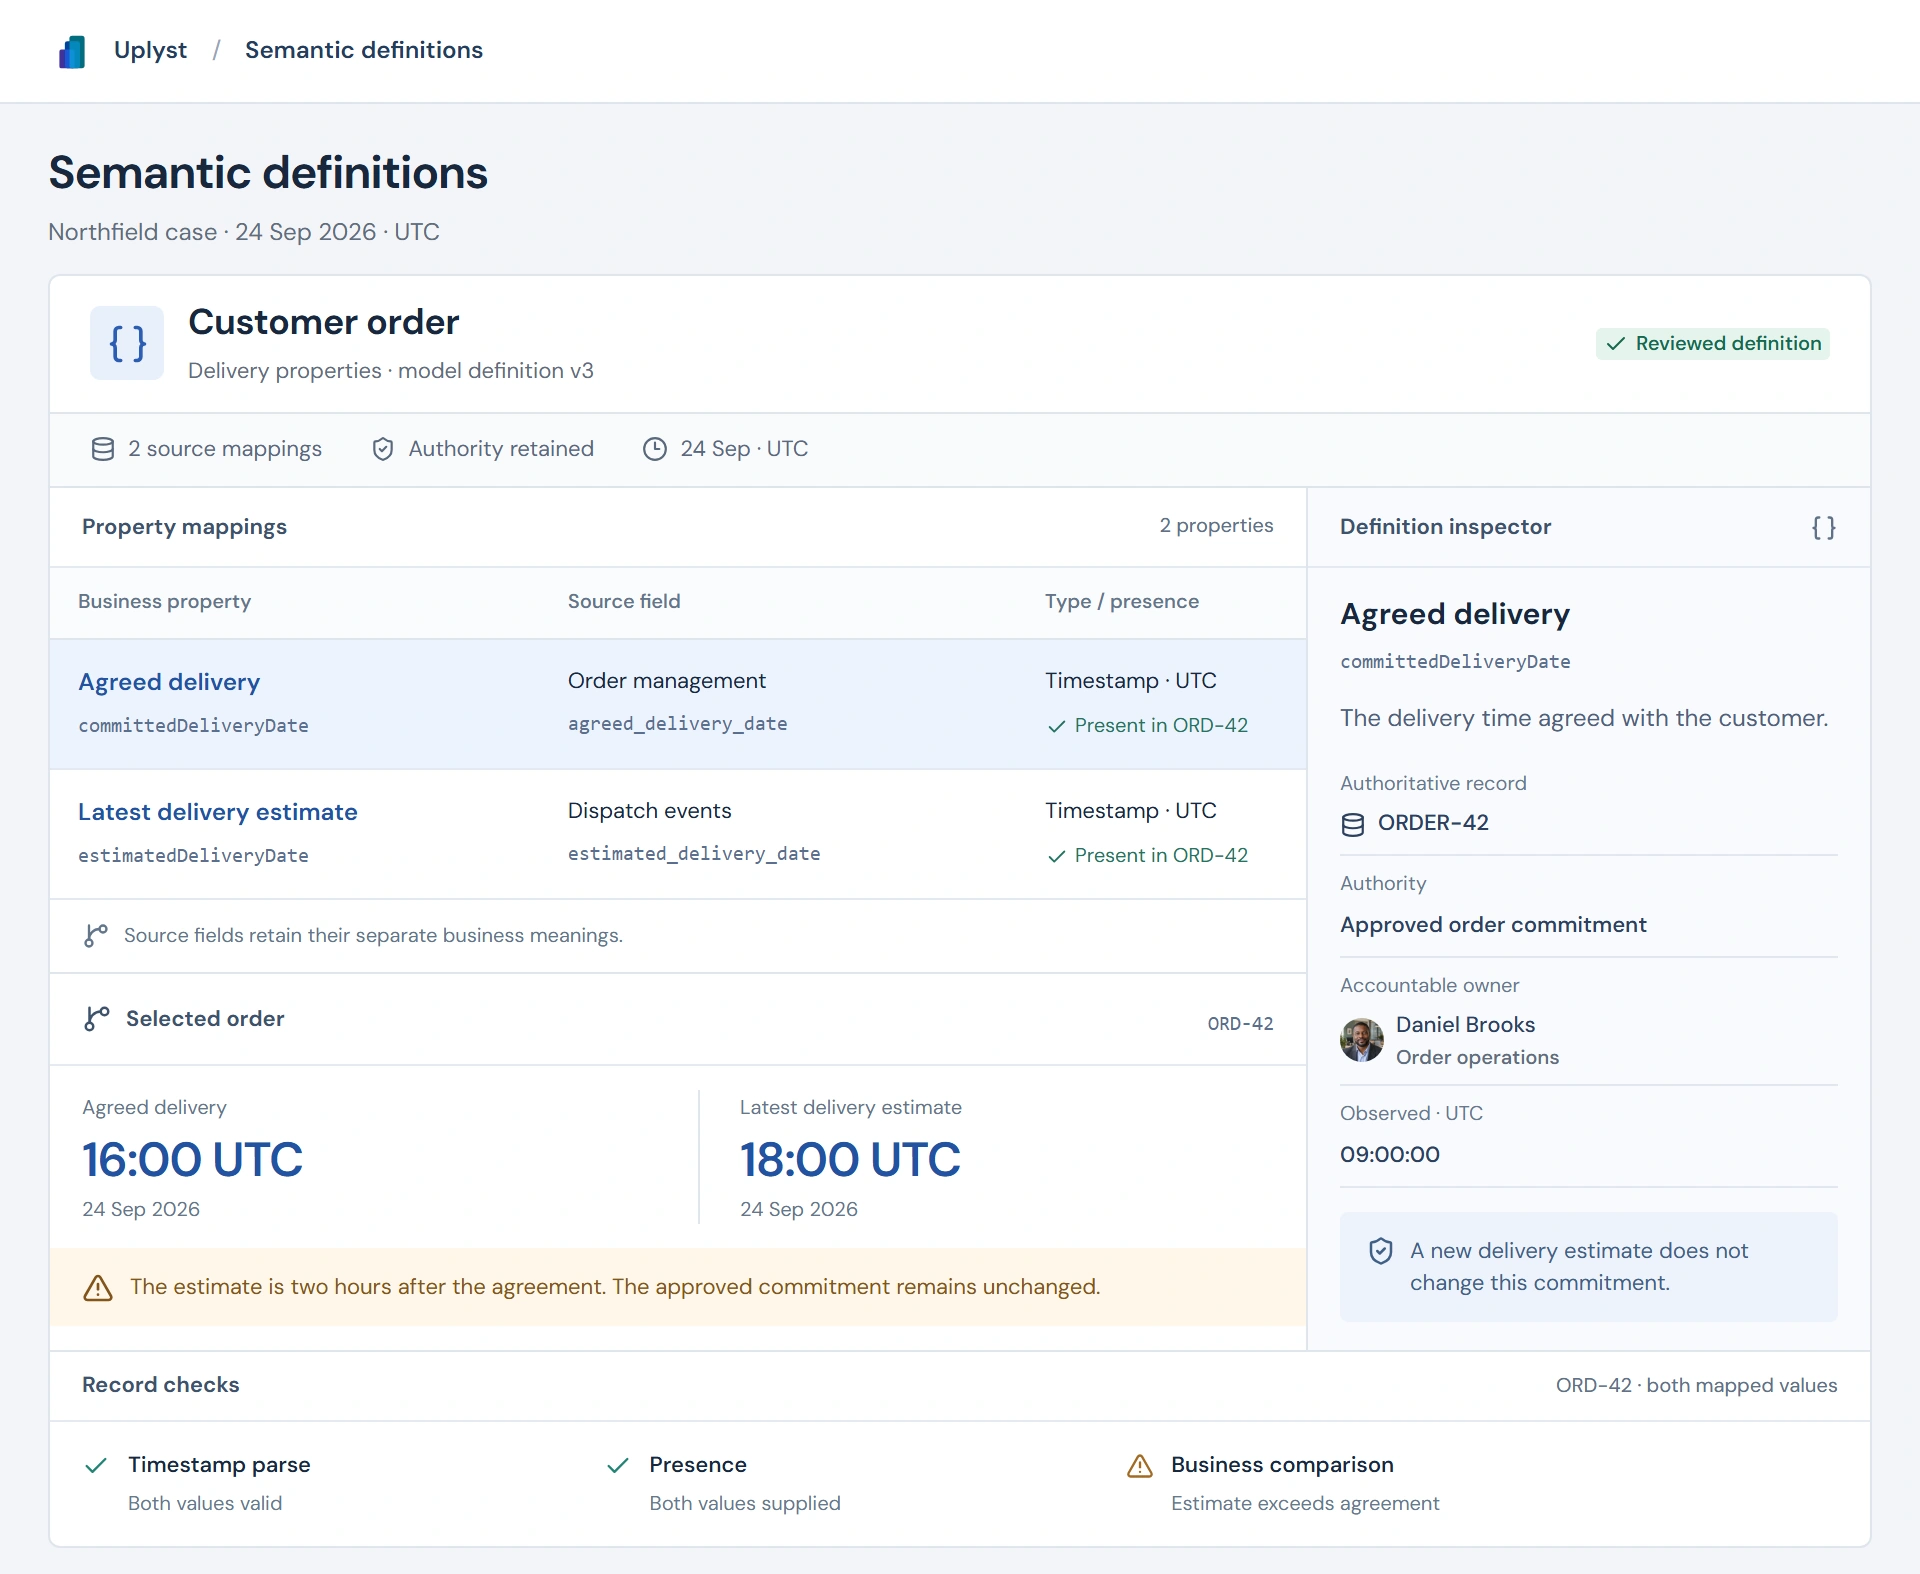
Task: Open the Agreed delivery property link
Action: 169,682
